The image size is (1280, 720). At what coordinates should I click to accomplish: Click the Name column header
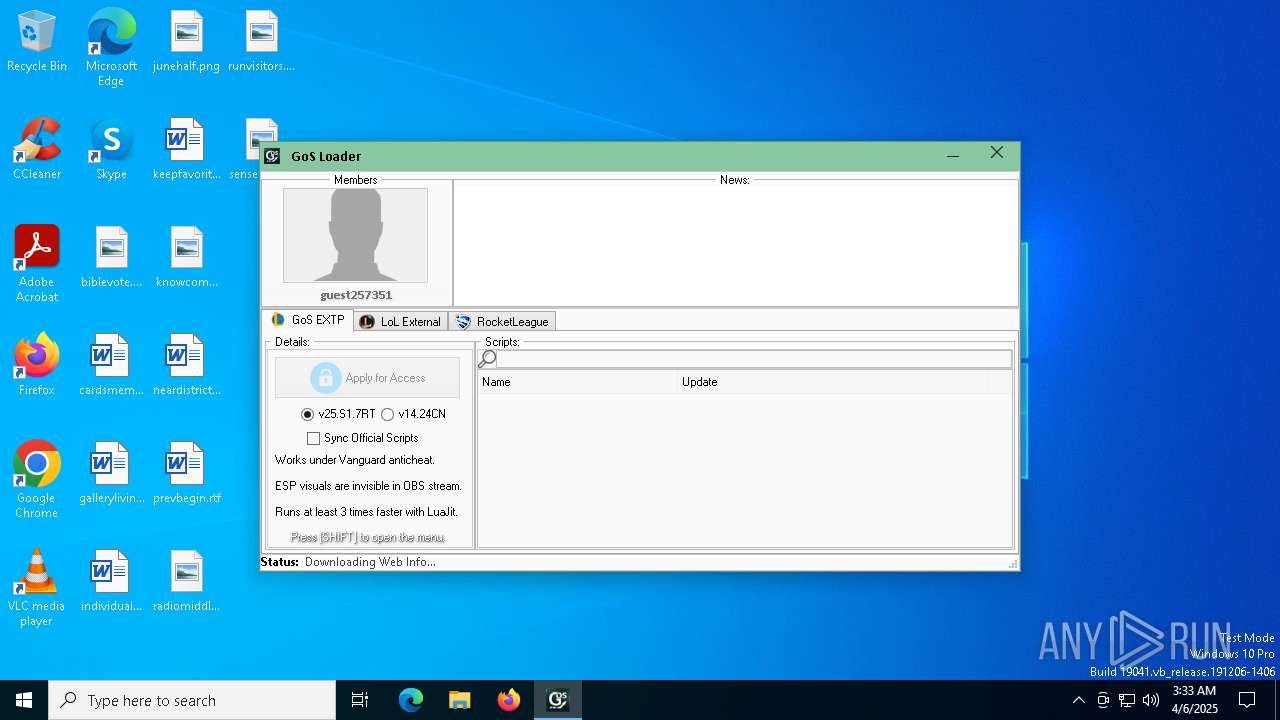(578, 382)
